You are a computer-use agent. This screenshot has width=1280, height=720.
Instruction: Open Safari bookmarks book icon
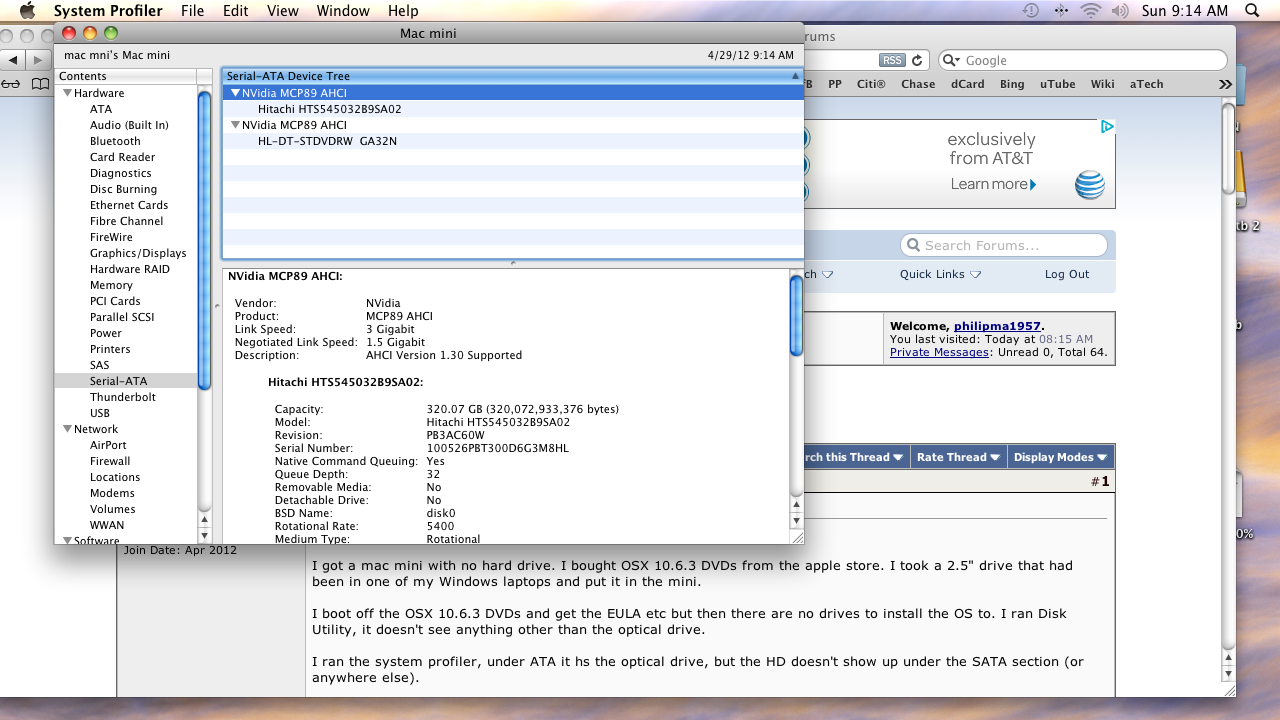39,84
